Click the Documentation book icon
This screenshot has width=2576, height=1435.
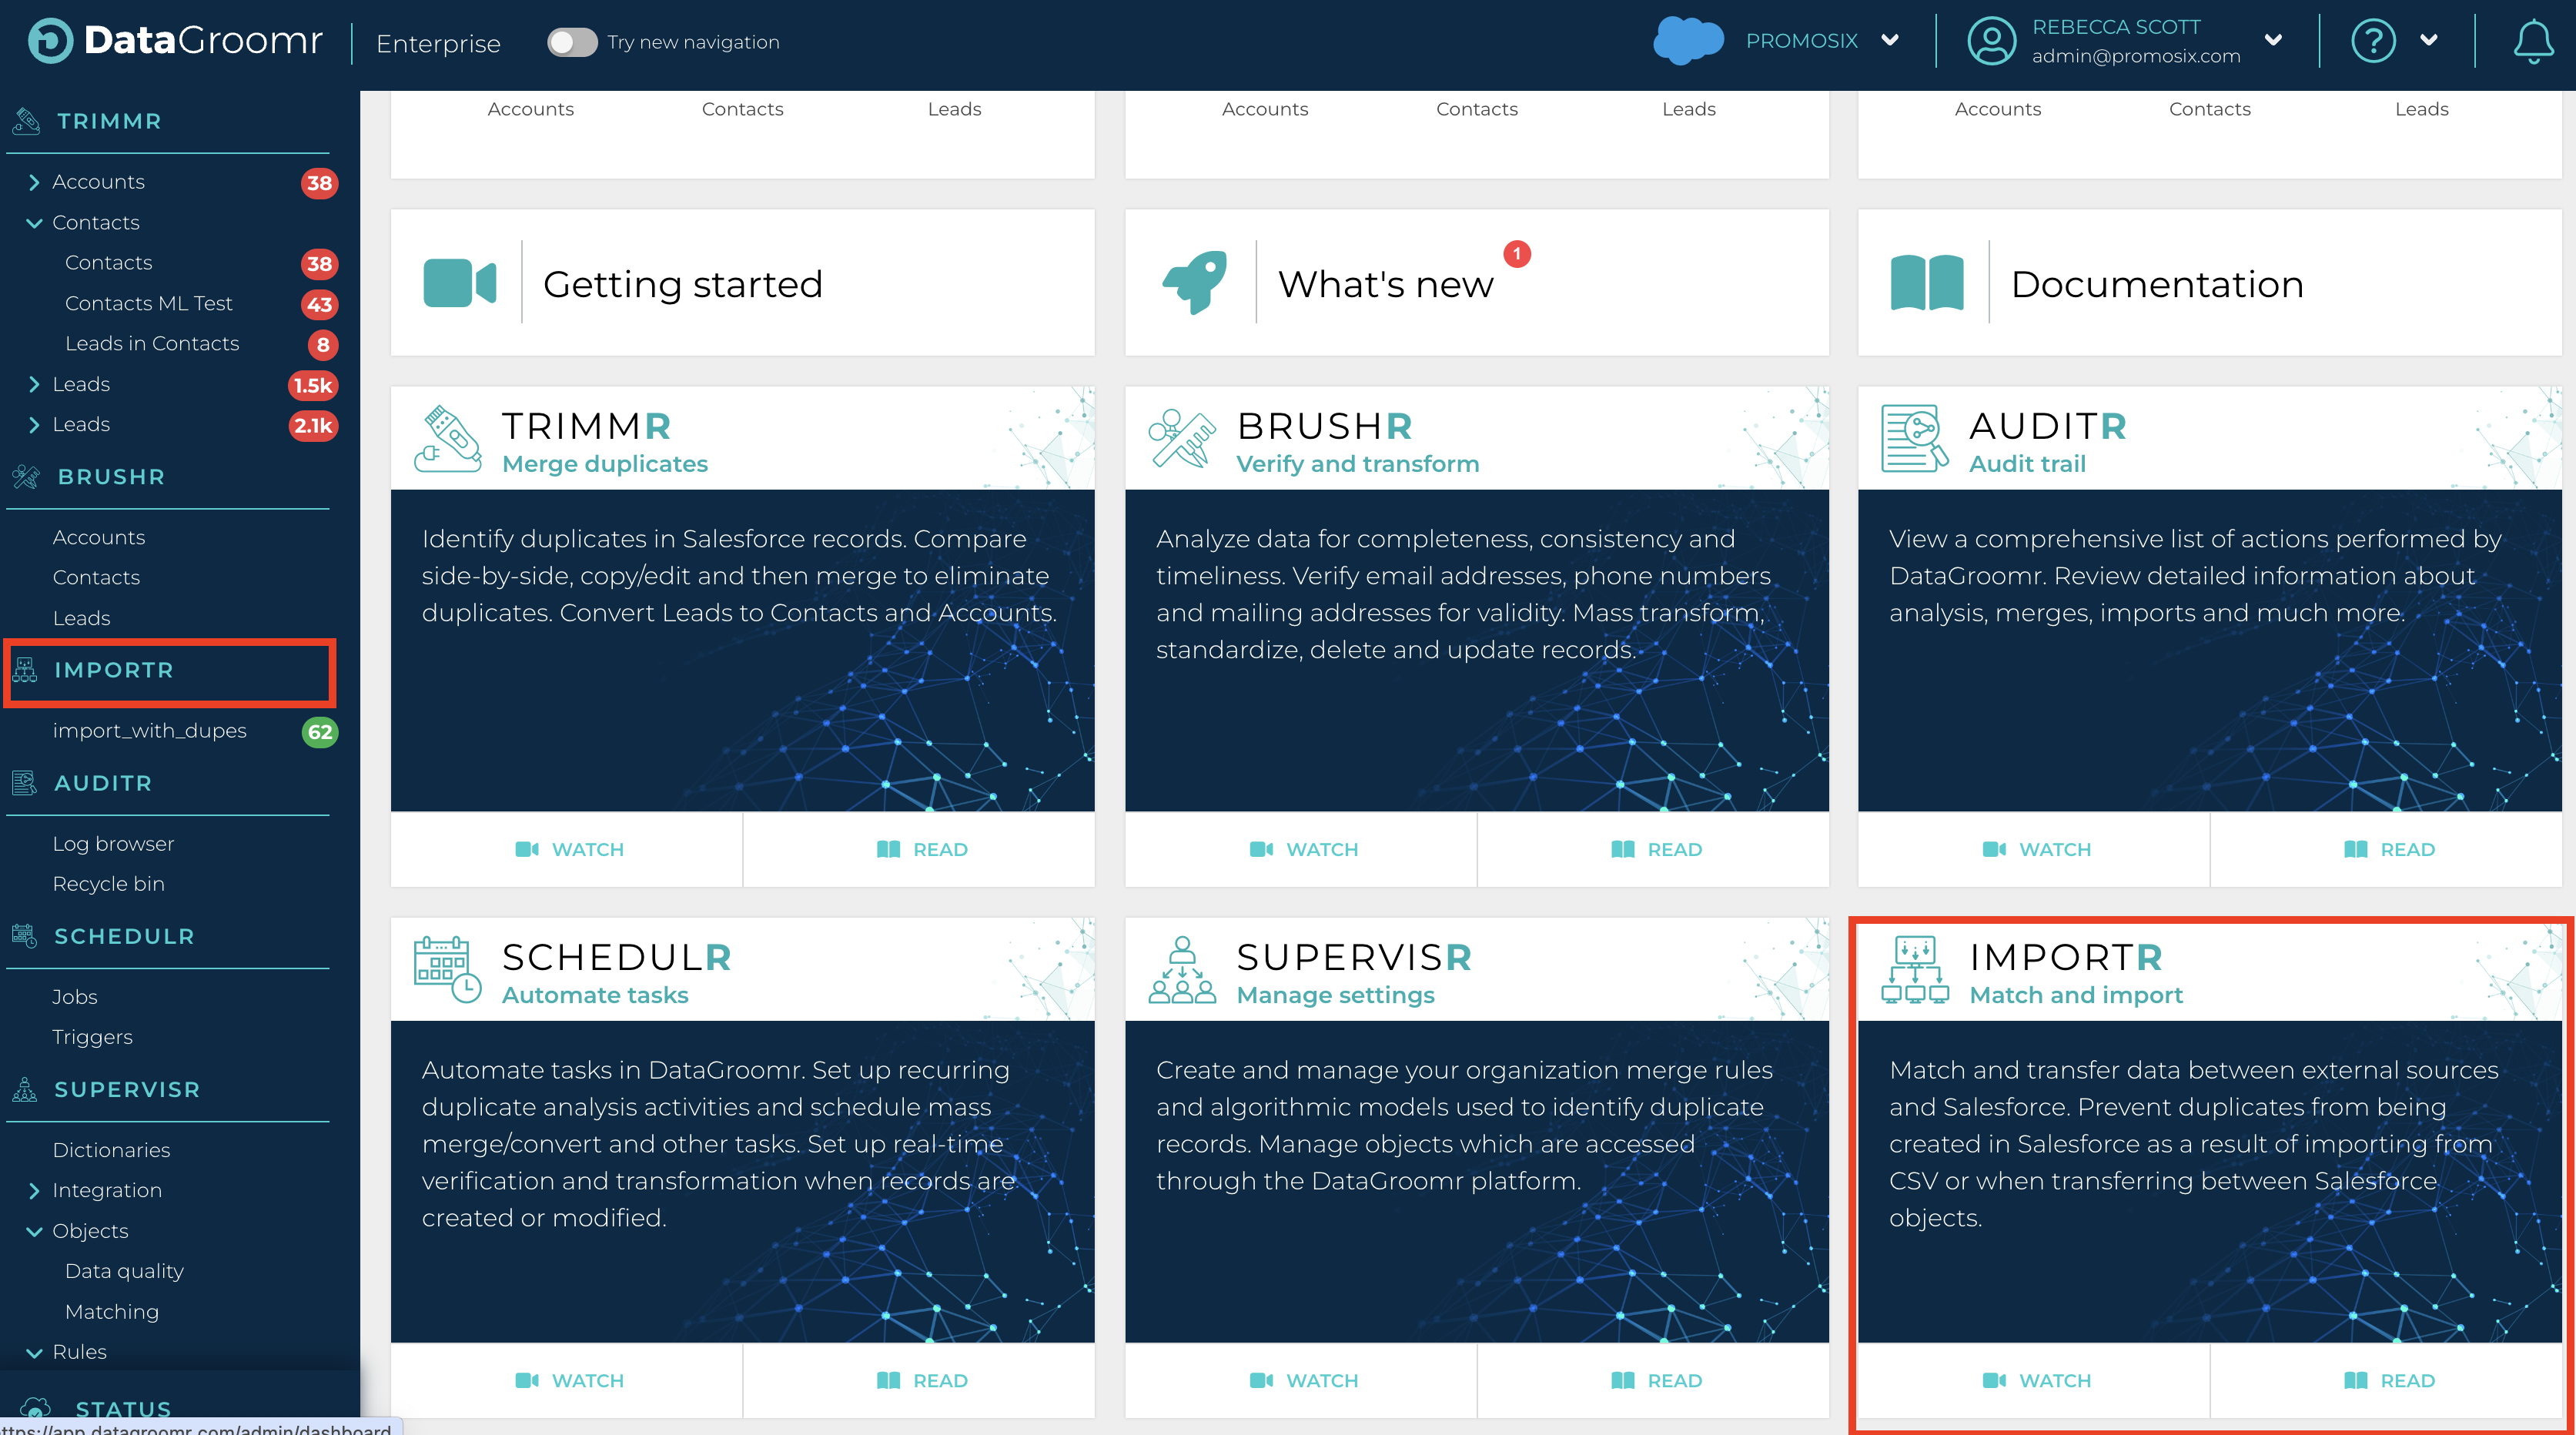tap(1926, 283)
